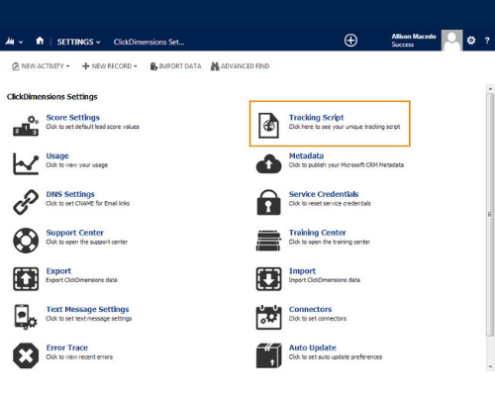The width and height of the screenshot is (495, 400).
Task: Click IMPORT DATA in the command bar
Action: click(176, 66)
